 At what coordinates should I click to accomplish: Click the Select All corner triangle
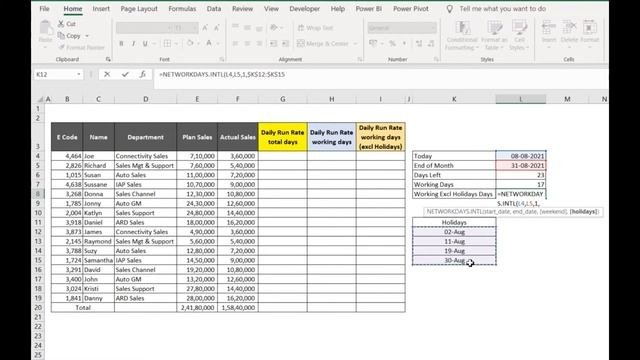[40, 99]
